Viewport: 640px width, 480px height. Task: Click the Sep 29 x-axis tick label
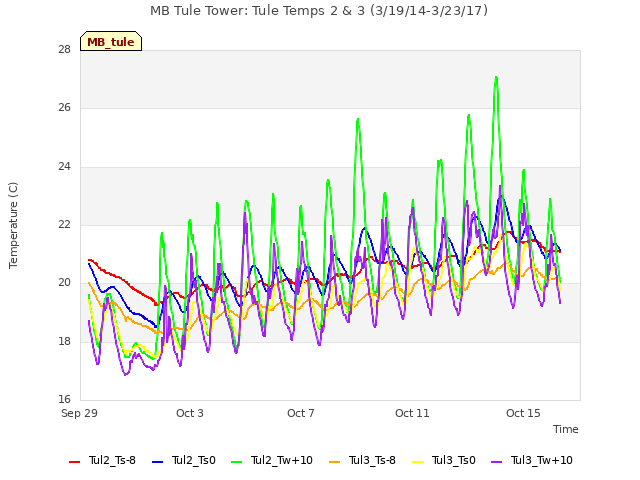79,413
